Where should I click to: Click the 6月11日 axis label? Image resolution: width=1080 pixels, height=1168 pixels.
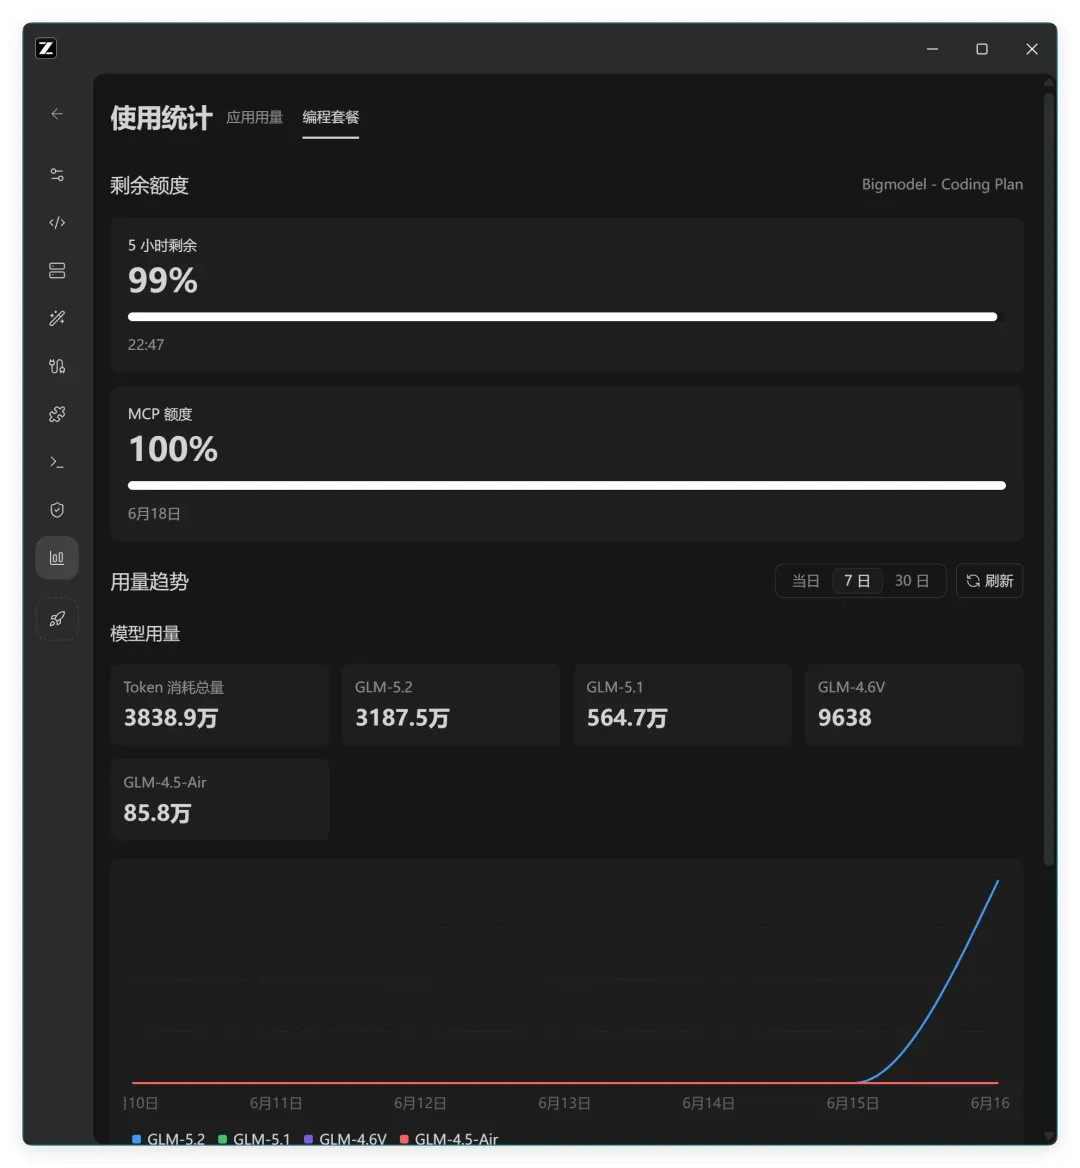pyautogui.click(x=276, y=1102)
